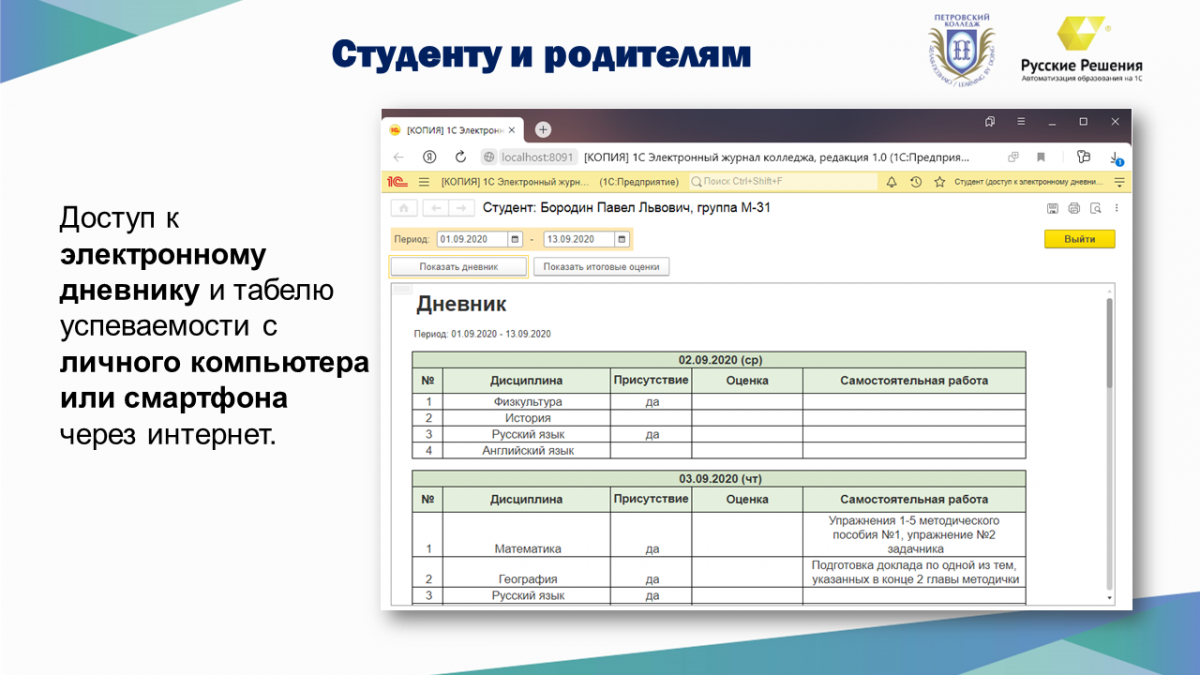The image size is (1200, 675).
Task: Open the 1C main menu hamburger icon
Action: [x=423, y=182]
